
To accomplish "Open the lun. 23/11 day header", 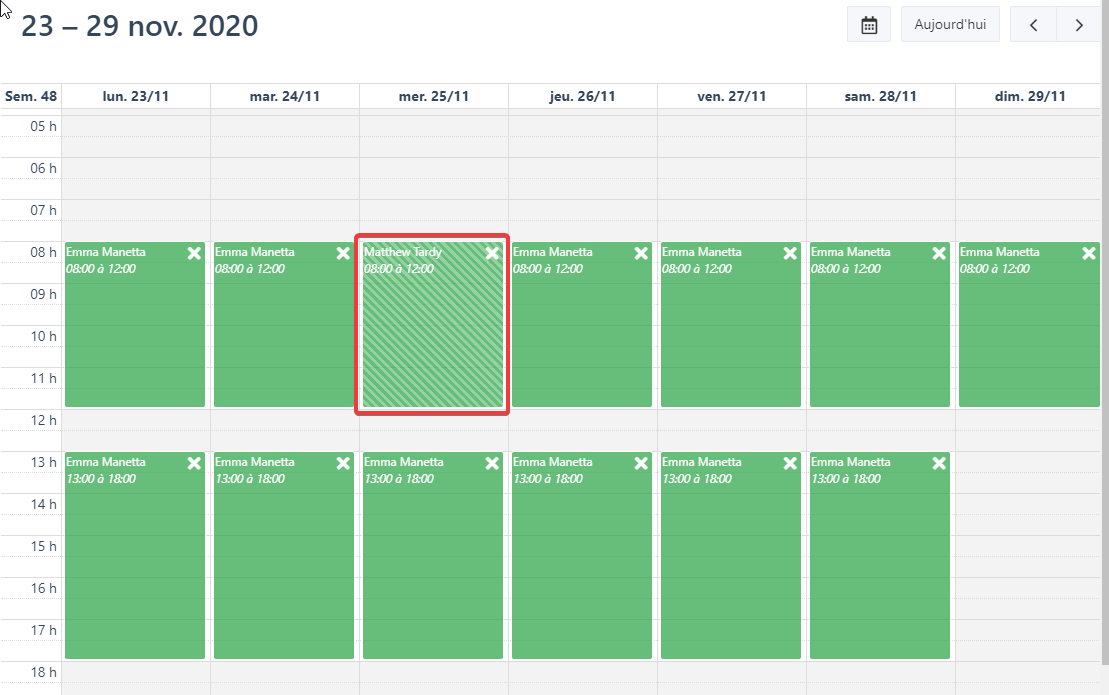I will [135, 96].
